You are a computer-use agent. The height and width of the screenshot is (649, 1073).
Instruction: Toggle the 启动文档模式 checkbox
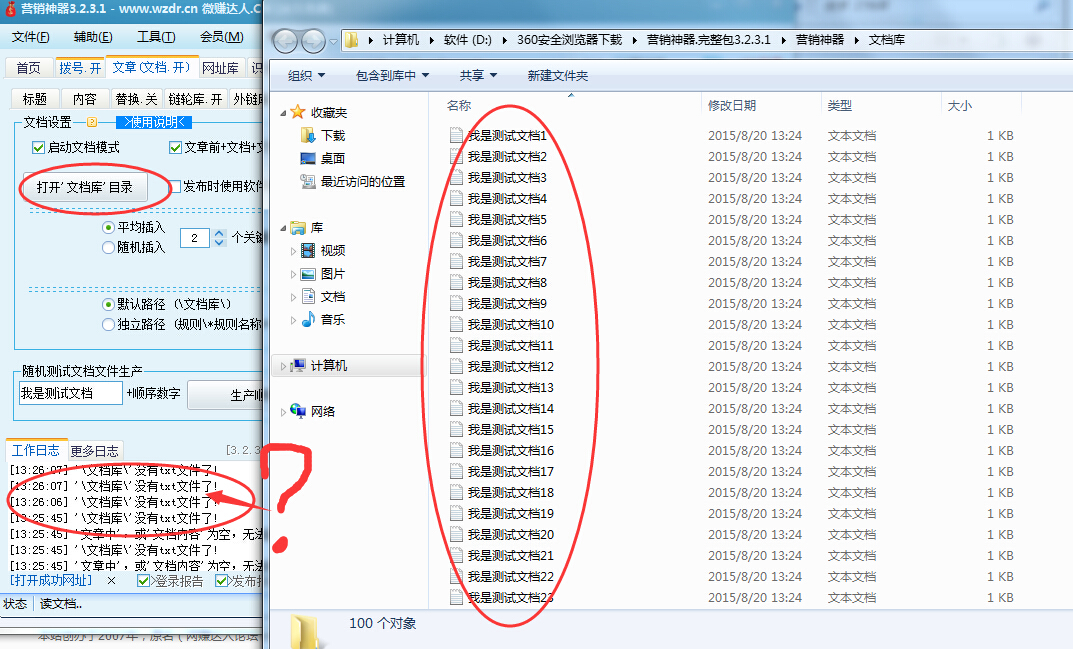[39, 147]
